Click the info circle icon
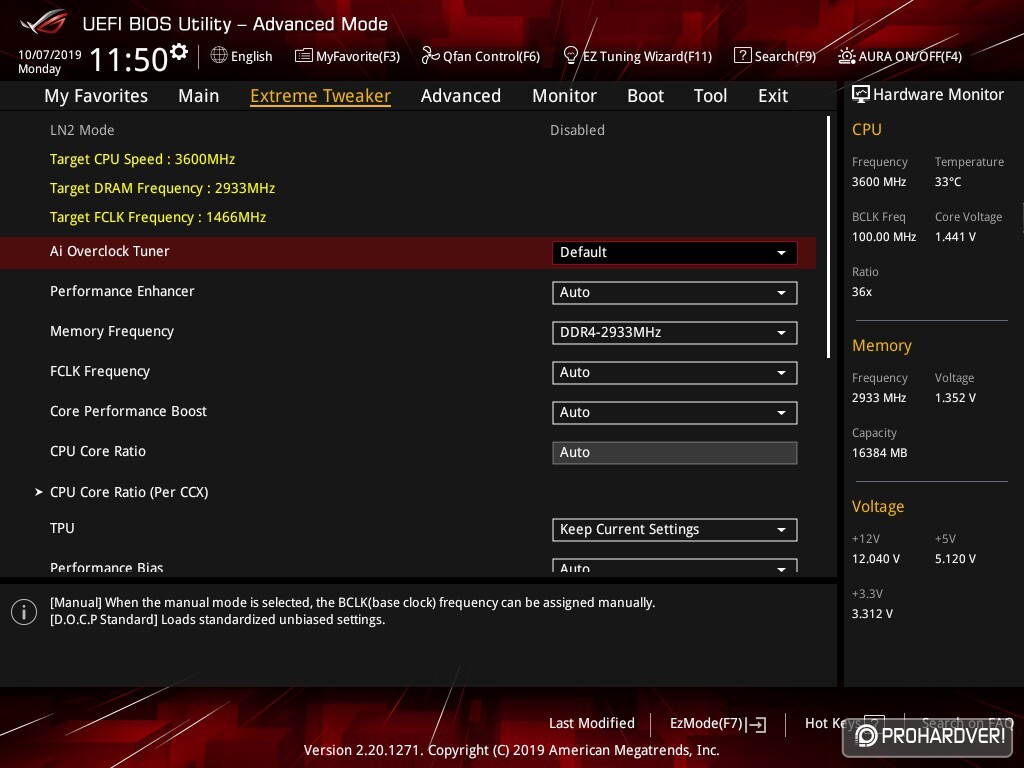The height and width of the screenshot is (768, 1024). tap(24, 612)
